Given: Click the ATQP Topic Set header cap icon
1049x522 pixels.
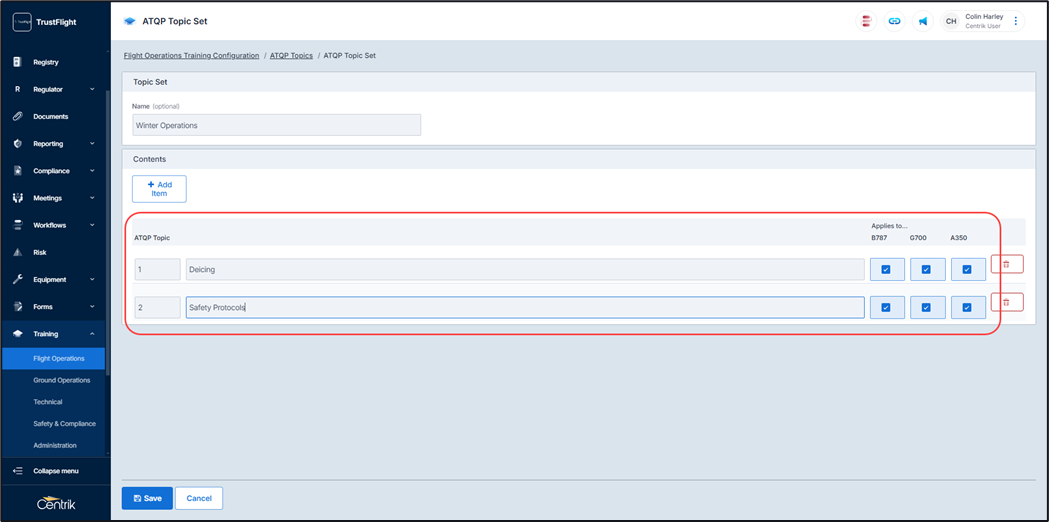Looking at the screenshot, I should pyautogui.click(x=130, y=21).
